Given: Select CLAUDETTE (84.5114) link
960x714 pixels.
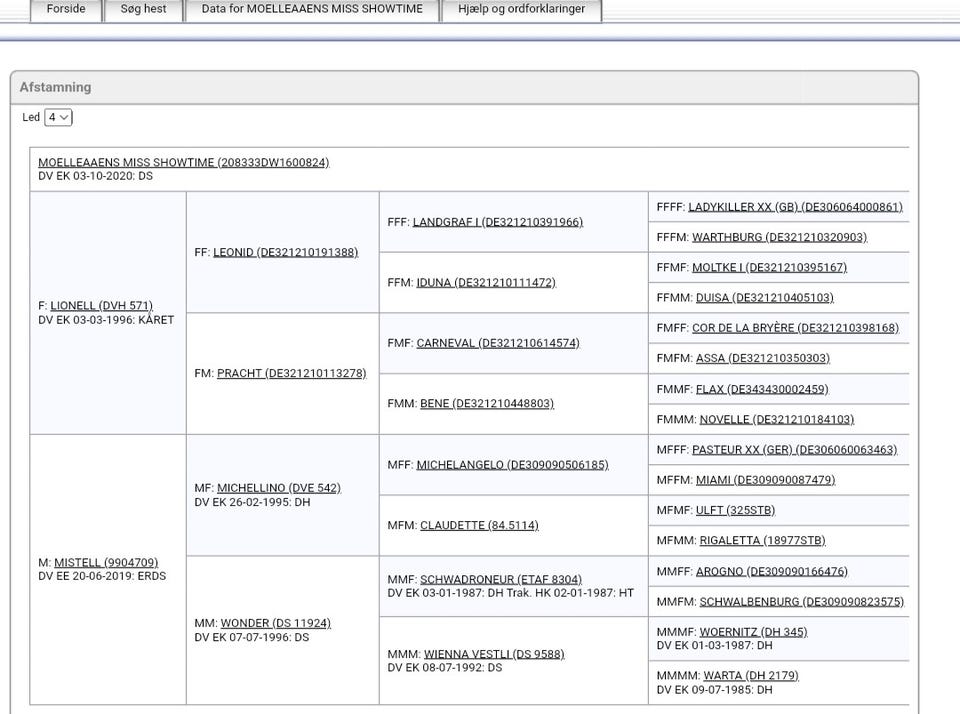Looking at the screenshot, I should (x=479, y=525).
